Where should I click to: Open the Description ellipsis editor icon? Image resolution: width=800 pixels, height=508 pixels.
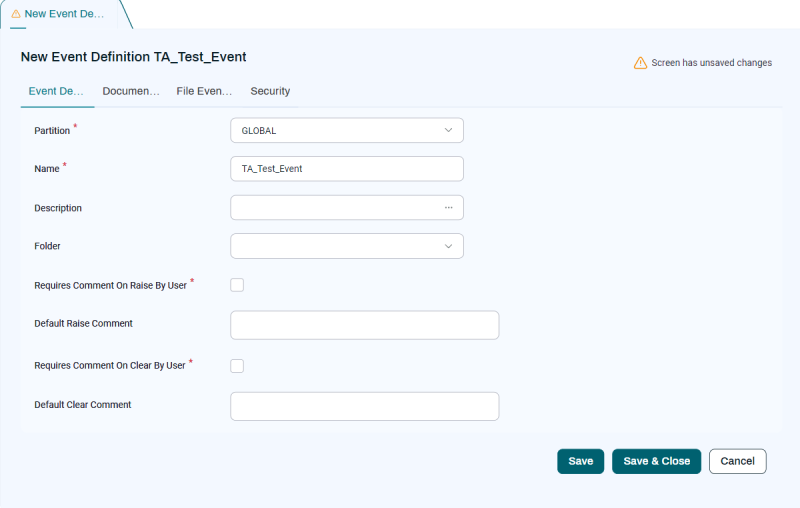448,208
